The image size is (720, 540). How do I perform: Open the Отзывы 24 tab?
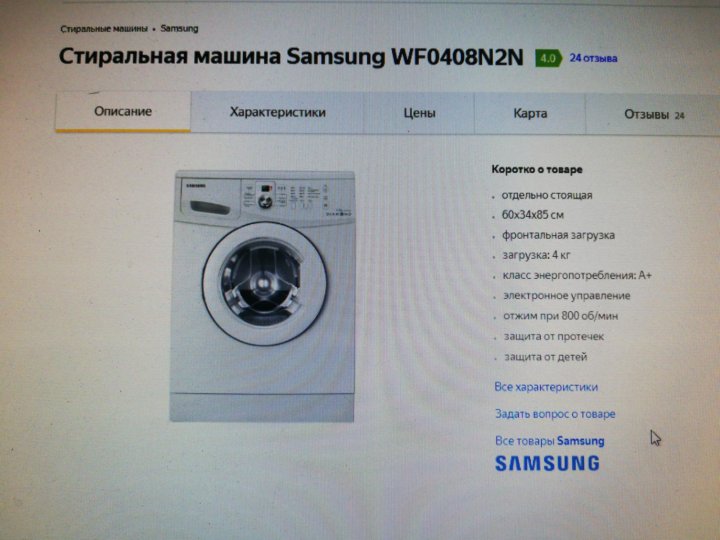653,115
